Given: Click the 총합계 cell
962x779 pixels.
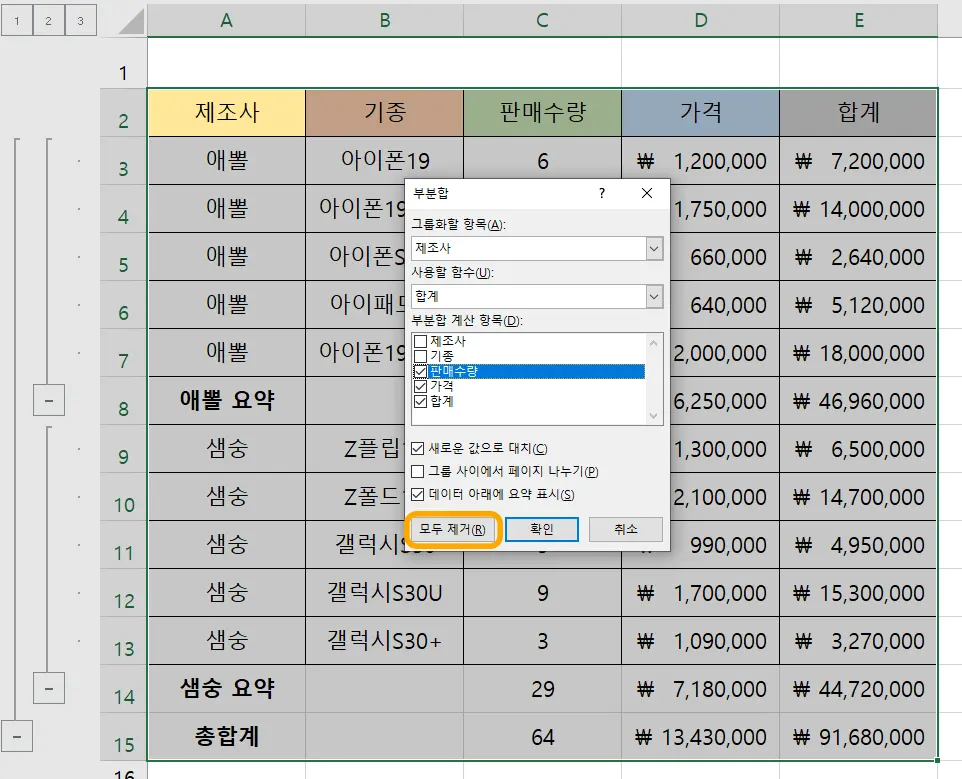Looking at the screenshot, I should (x=226, y=737).
